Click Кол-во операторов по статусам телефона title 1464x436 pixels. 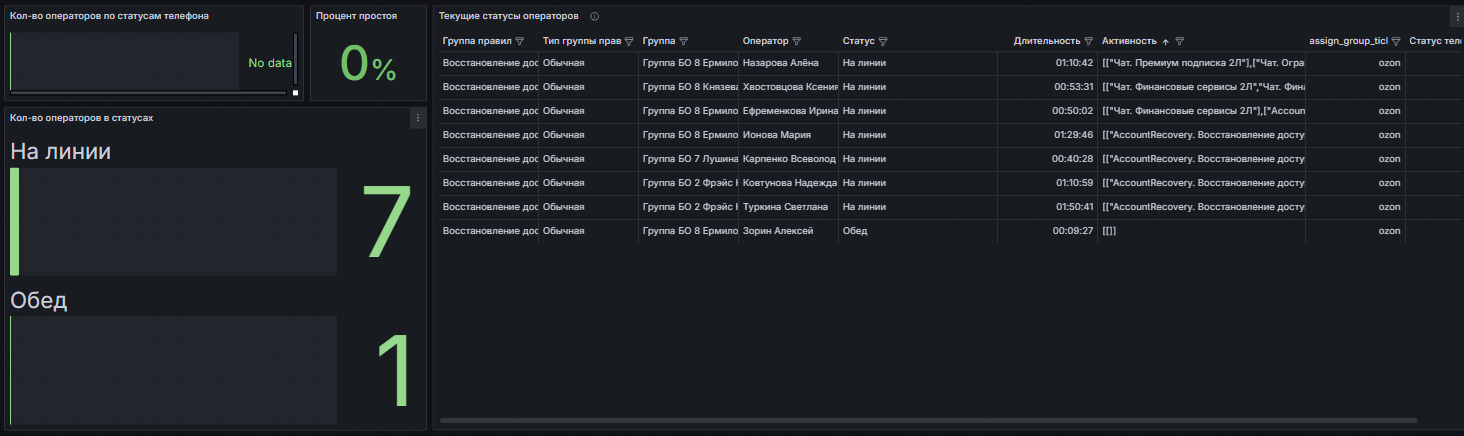(x=109, y=16)
